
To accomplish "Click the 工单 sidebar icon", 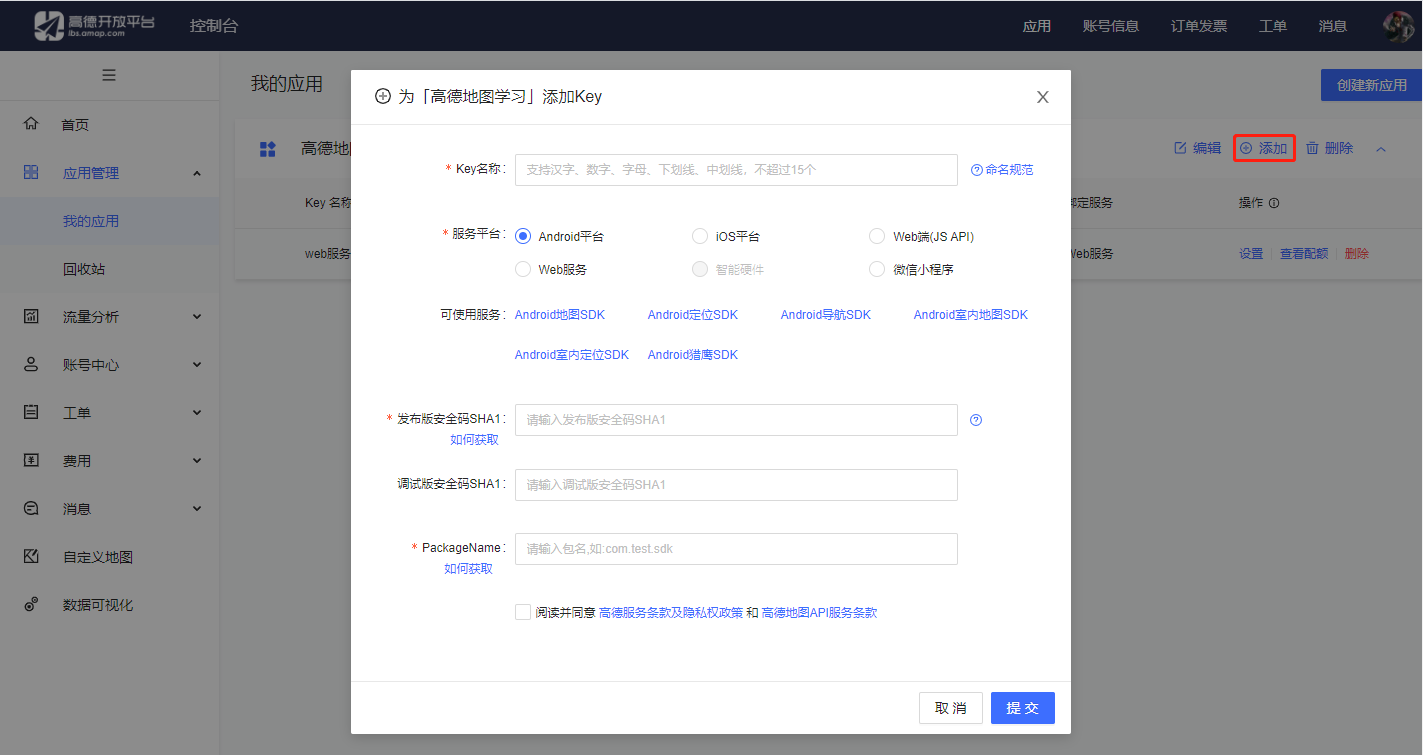I will [31, 412].
